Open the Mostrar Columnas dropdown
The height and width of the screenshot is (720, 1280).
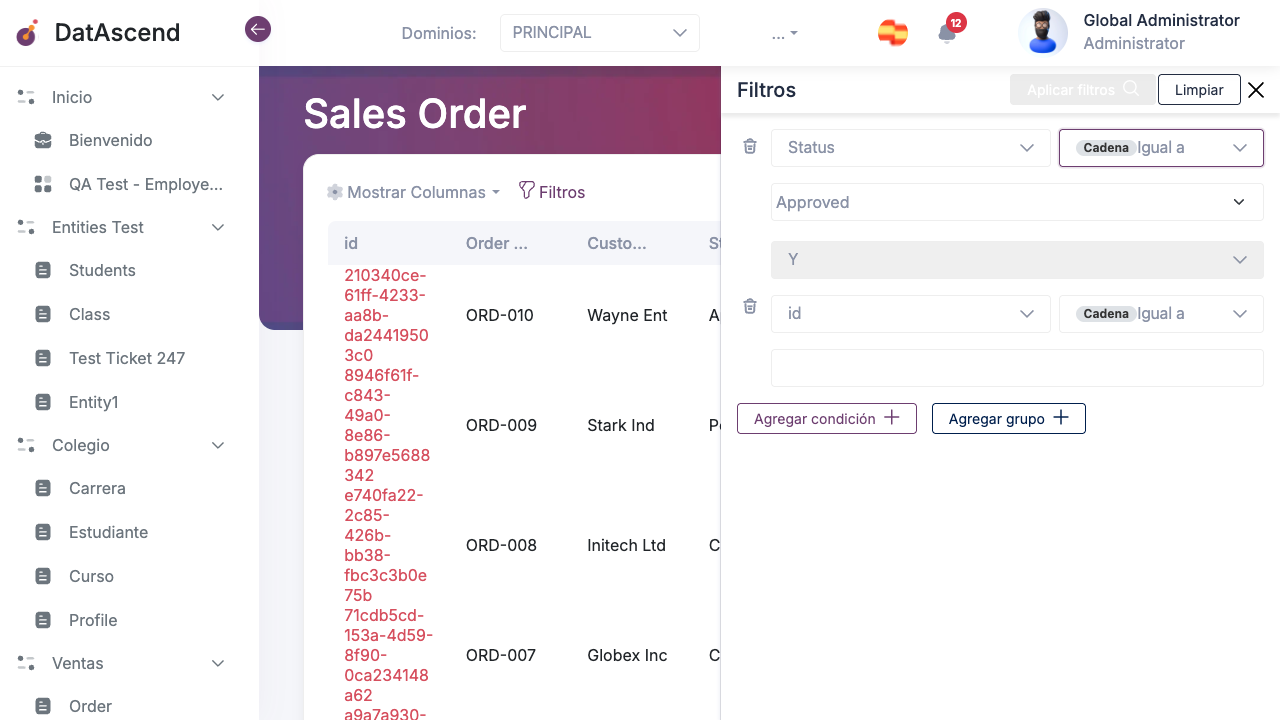[414, 192]
